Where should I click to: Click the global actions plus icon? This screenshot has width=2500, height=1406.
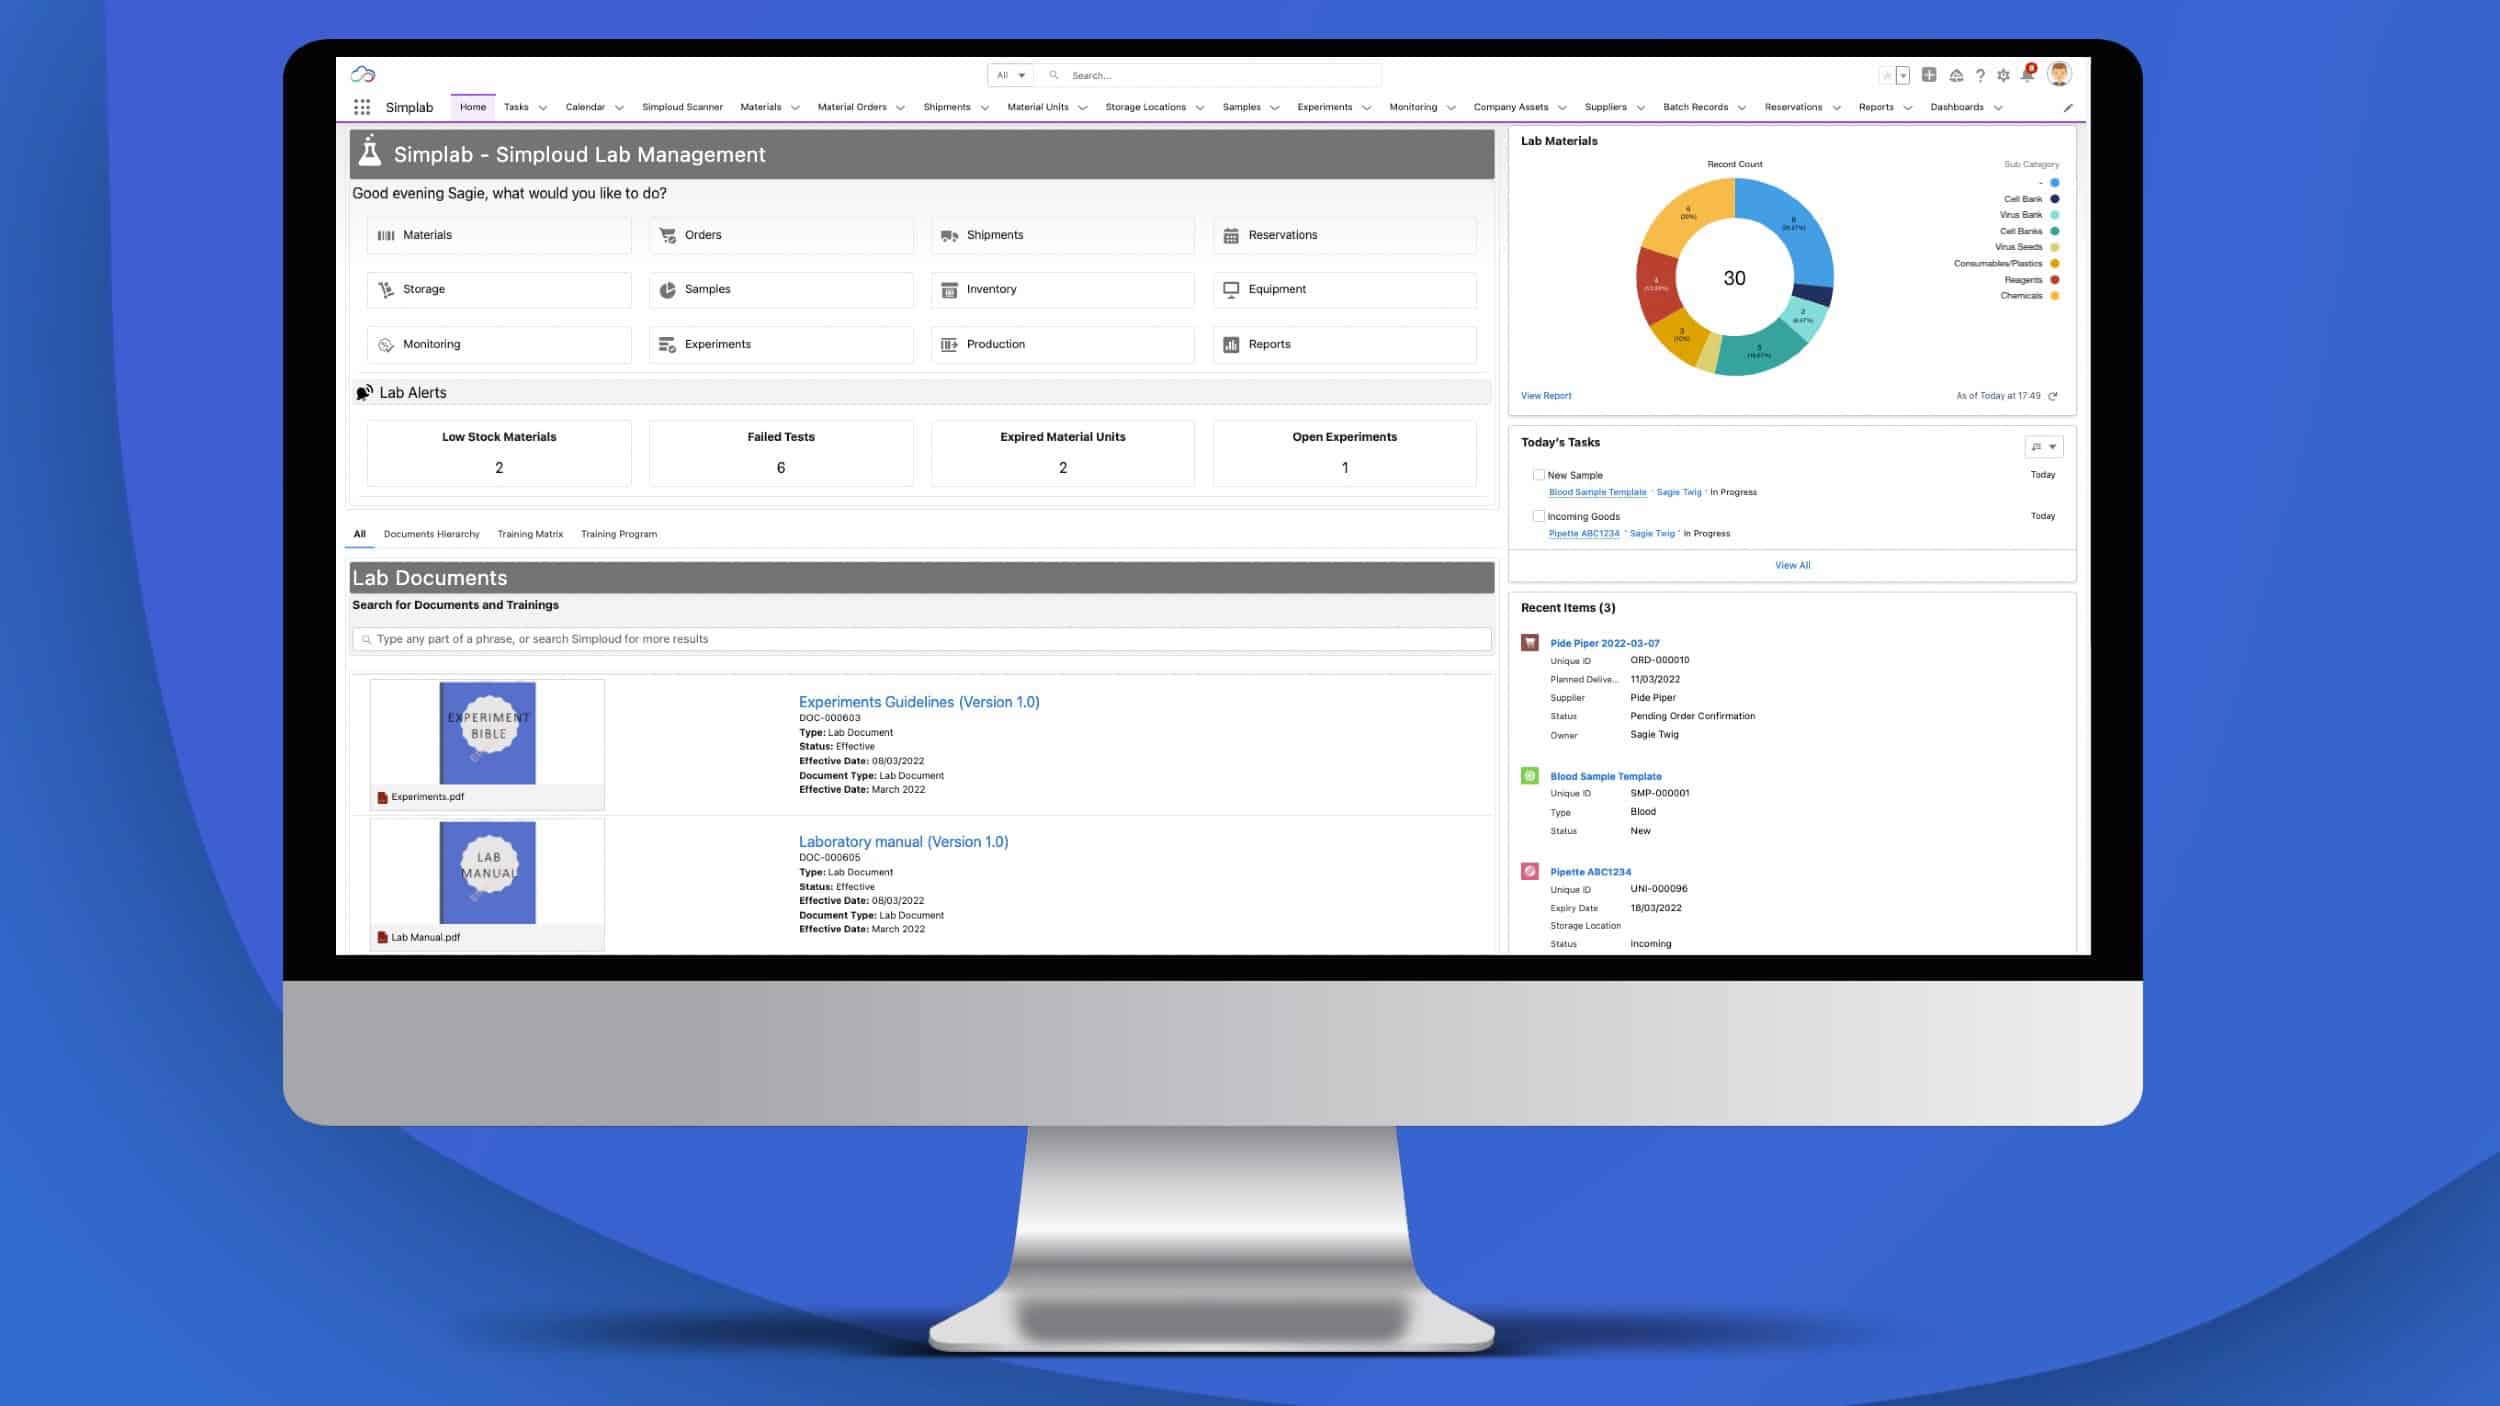click(x=1929, y=75)
